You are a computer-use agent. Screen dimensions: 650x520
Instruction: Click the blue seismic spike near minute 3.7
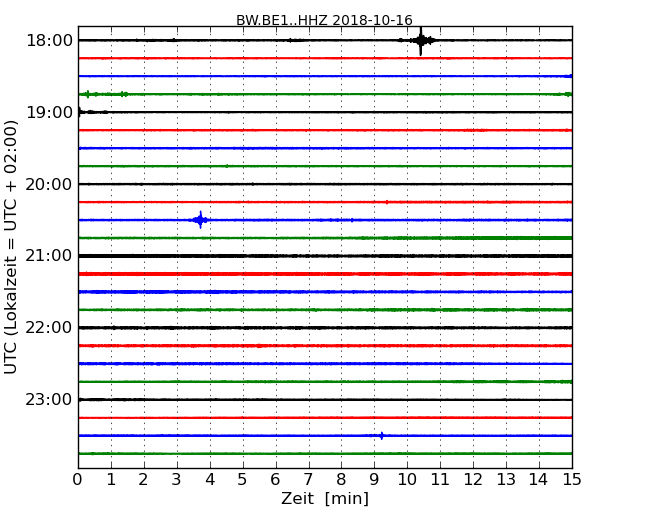201,220
